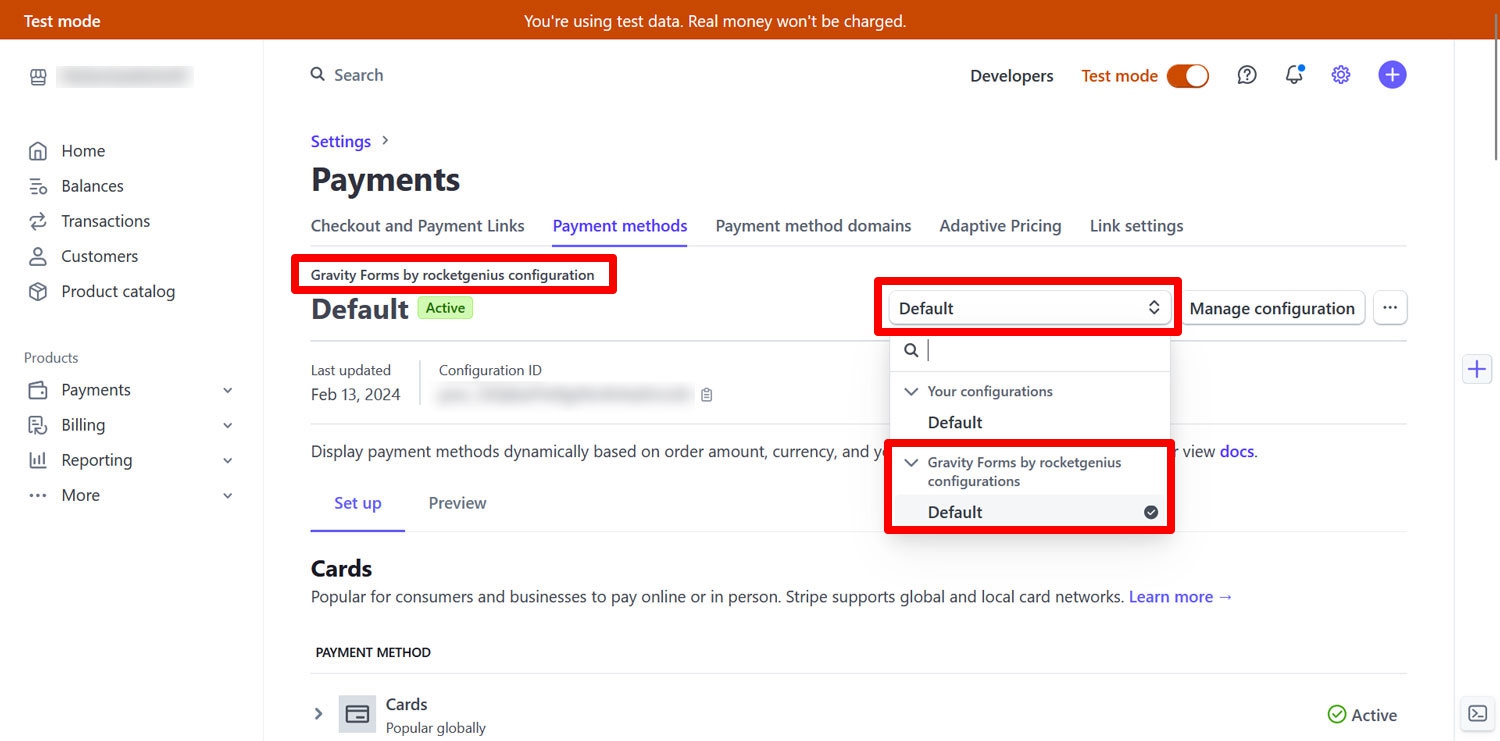Toggle the Test mode switch off
Screen dimensions: 1500x741
coord(1188,76)
